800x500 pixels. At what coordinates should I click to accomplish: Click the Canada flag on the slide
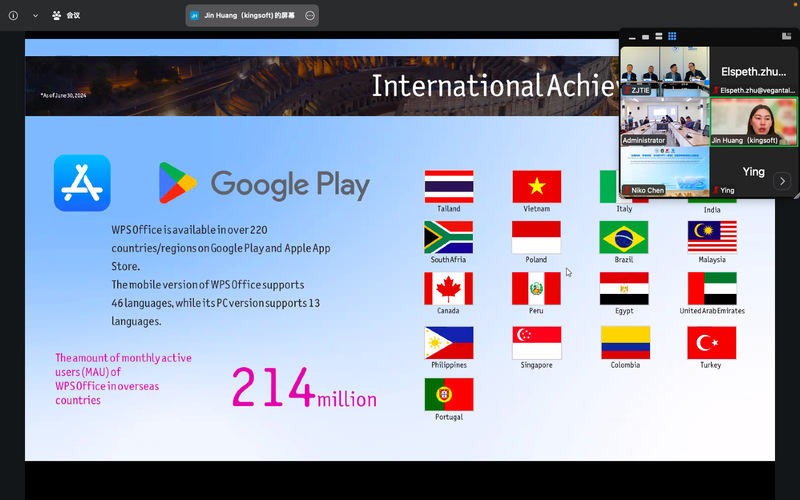(449, 288)
